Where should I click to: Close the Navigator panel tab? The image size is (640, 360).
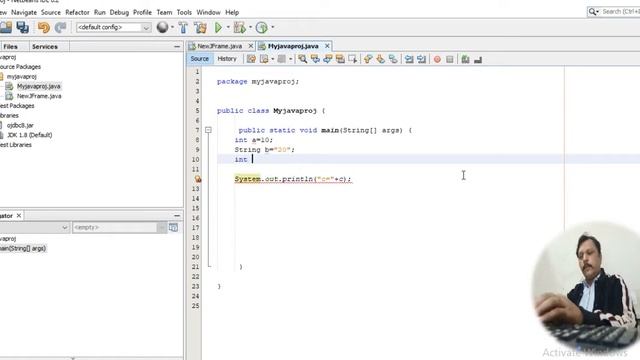(19, 216)
